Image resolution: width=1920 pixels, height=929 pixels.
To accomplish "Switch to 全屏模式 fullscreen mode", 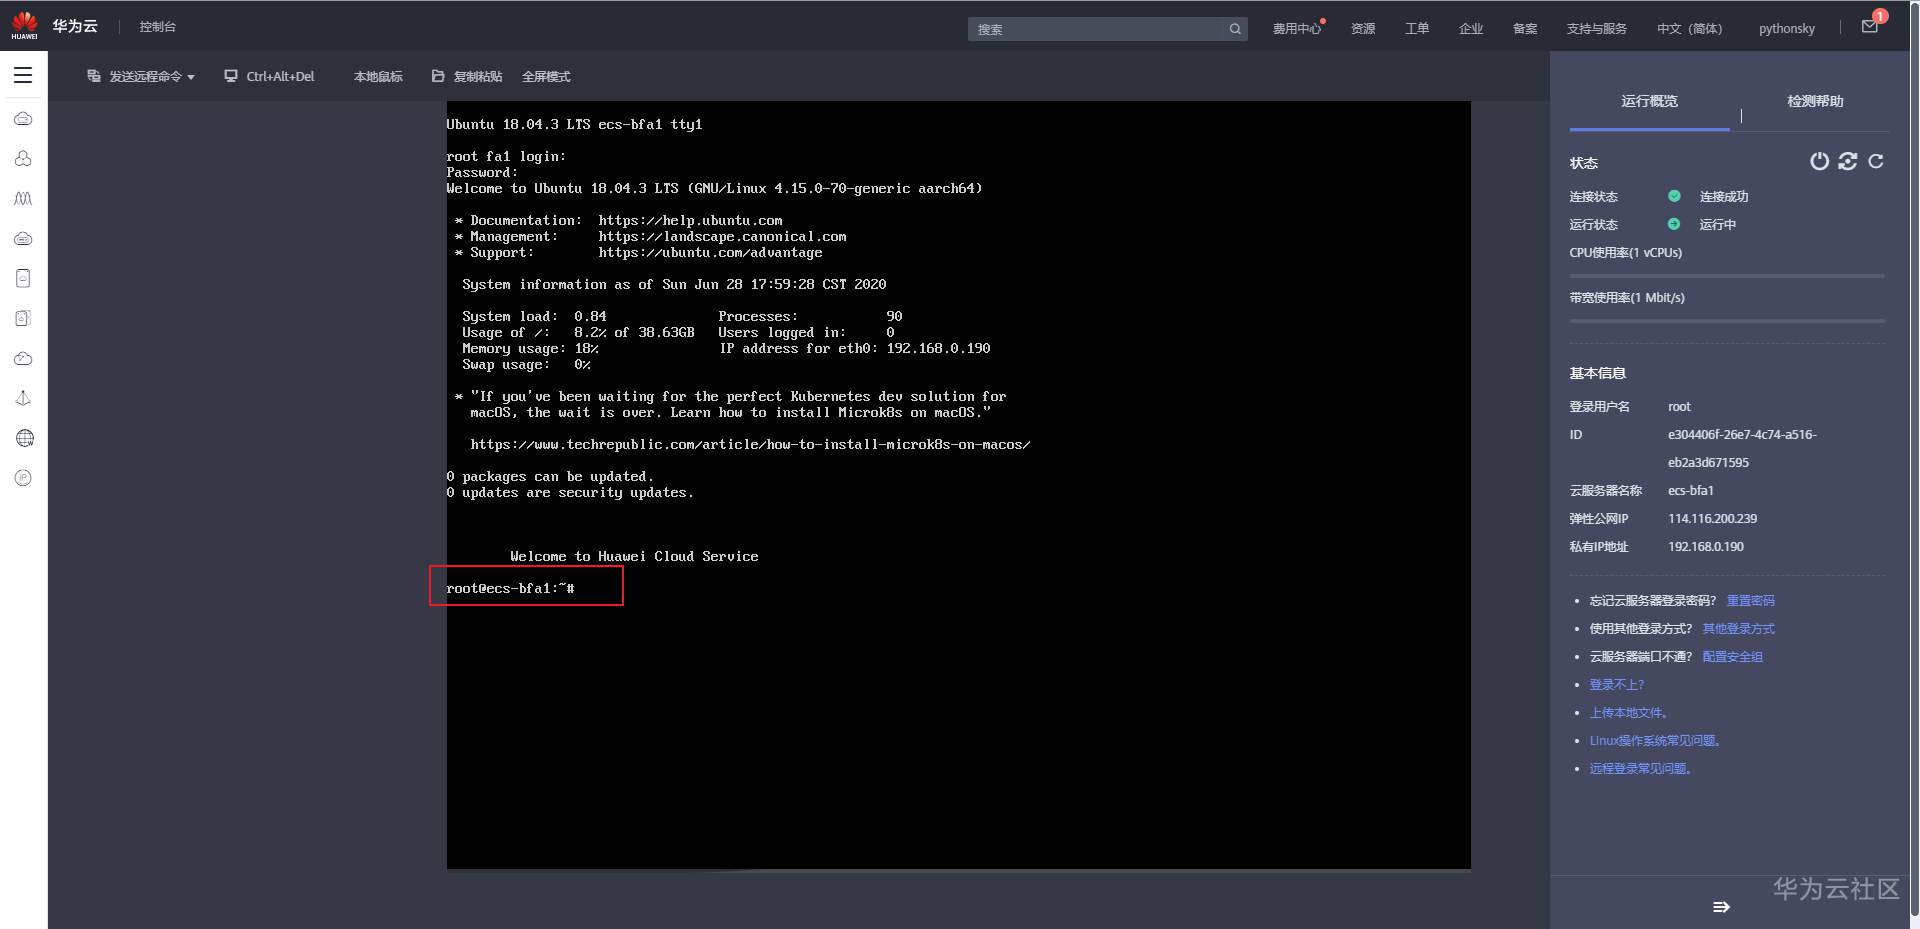I will [x=546, y=76].
